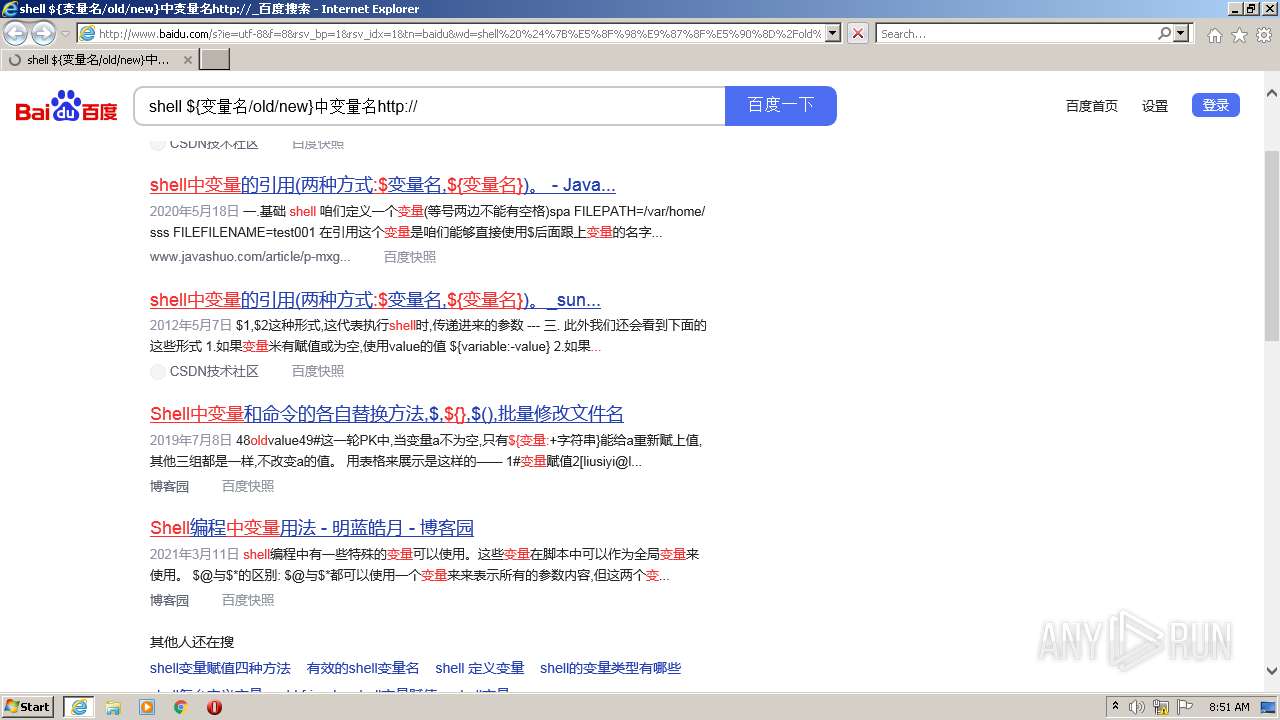Click the page scrollbar up arrow
The height and width of the screenshot is (720, 1280).
tap(1271, 93)
